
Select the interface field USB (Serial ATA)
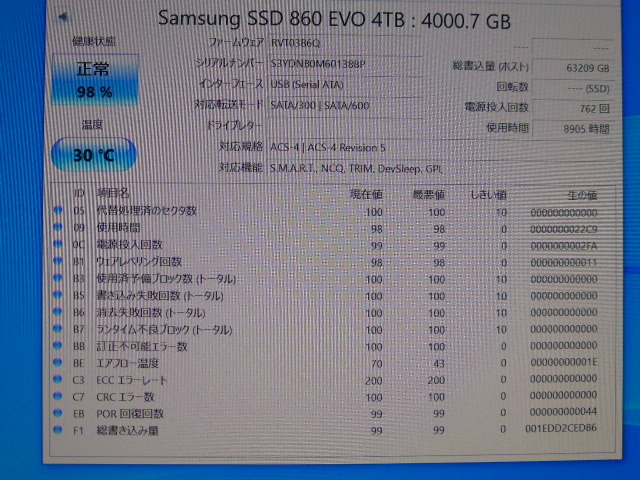point(345,84)
